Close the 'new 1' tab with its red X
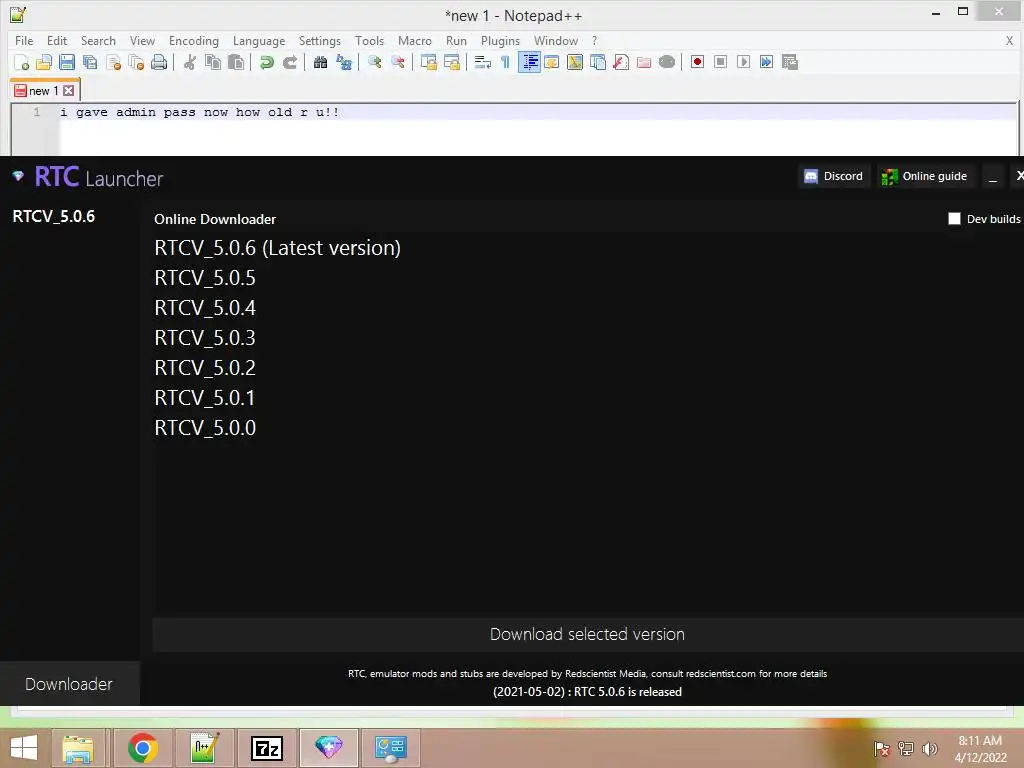1024x768 pixels. coord(69,91)
